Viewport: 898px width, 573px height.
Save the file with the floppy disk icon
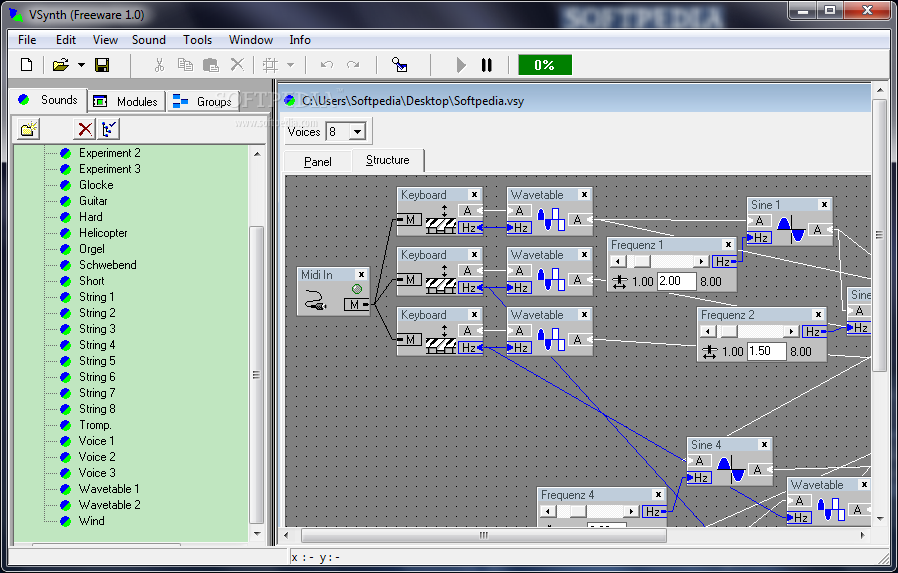(102, 65)
